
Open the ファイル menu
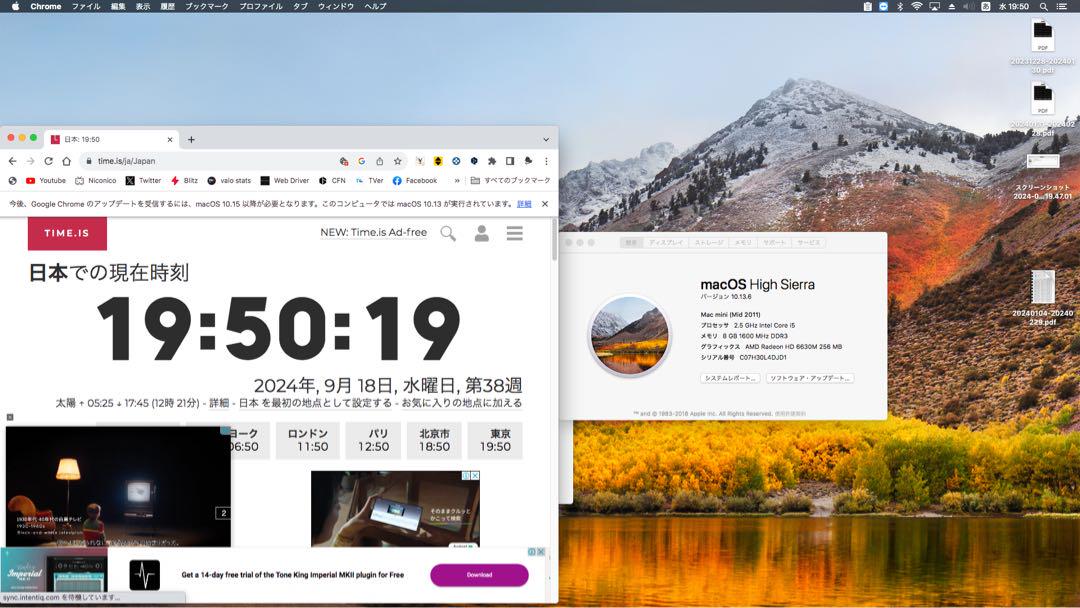click(86, 6)
